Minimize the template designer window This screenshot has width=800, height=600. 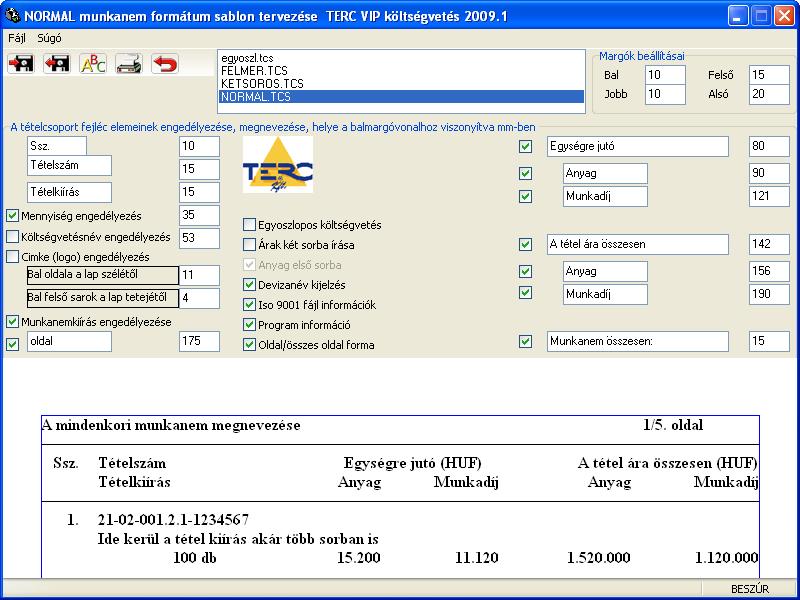click(737, 16)
